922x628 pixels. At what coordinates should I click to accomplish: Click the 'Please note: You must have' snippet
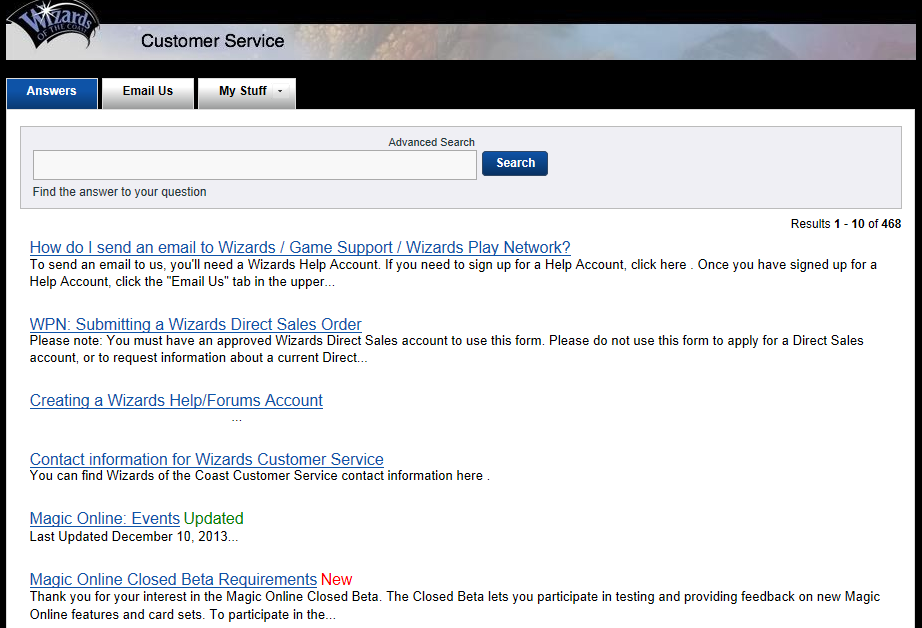click(x=447, y=349)
